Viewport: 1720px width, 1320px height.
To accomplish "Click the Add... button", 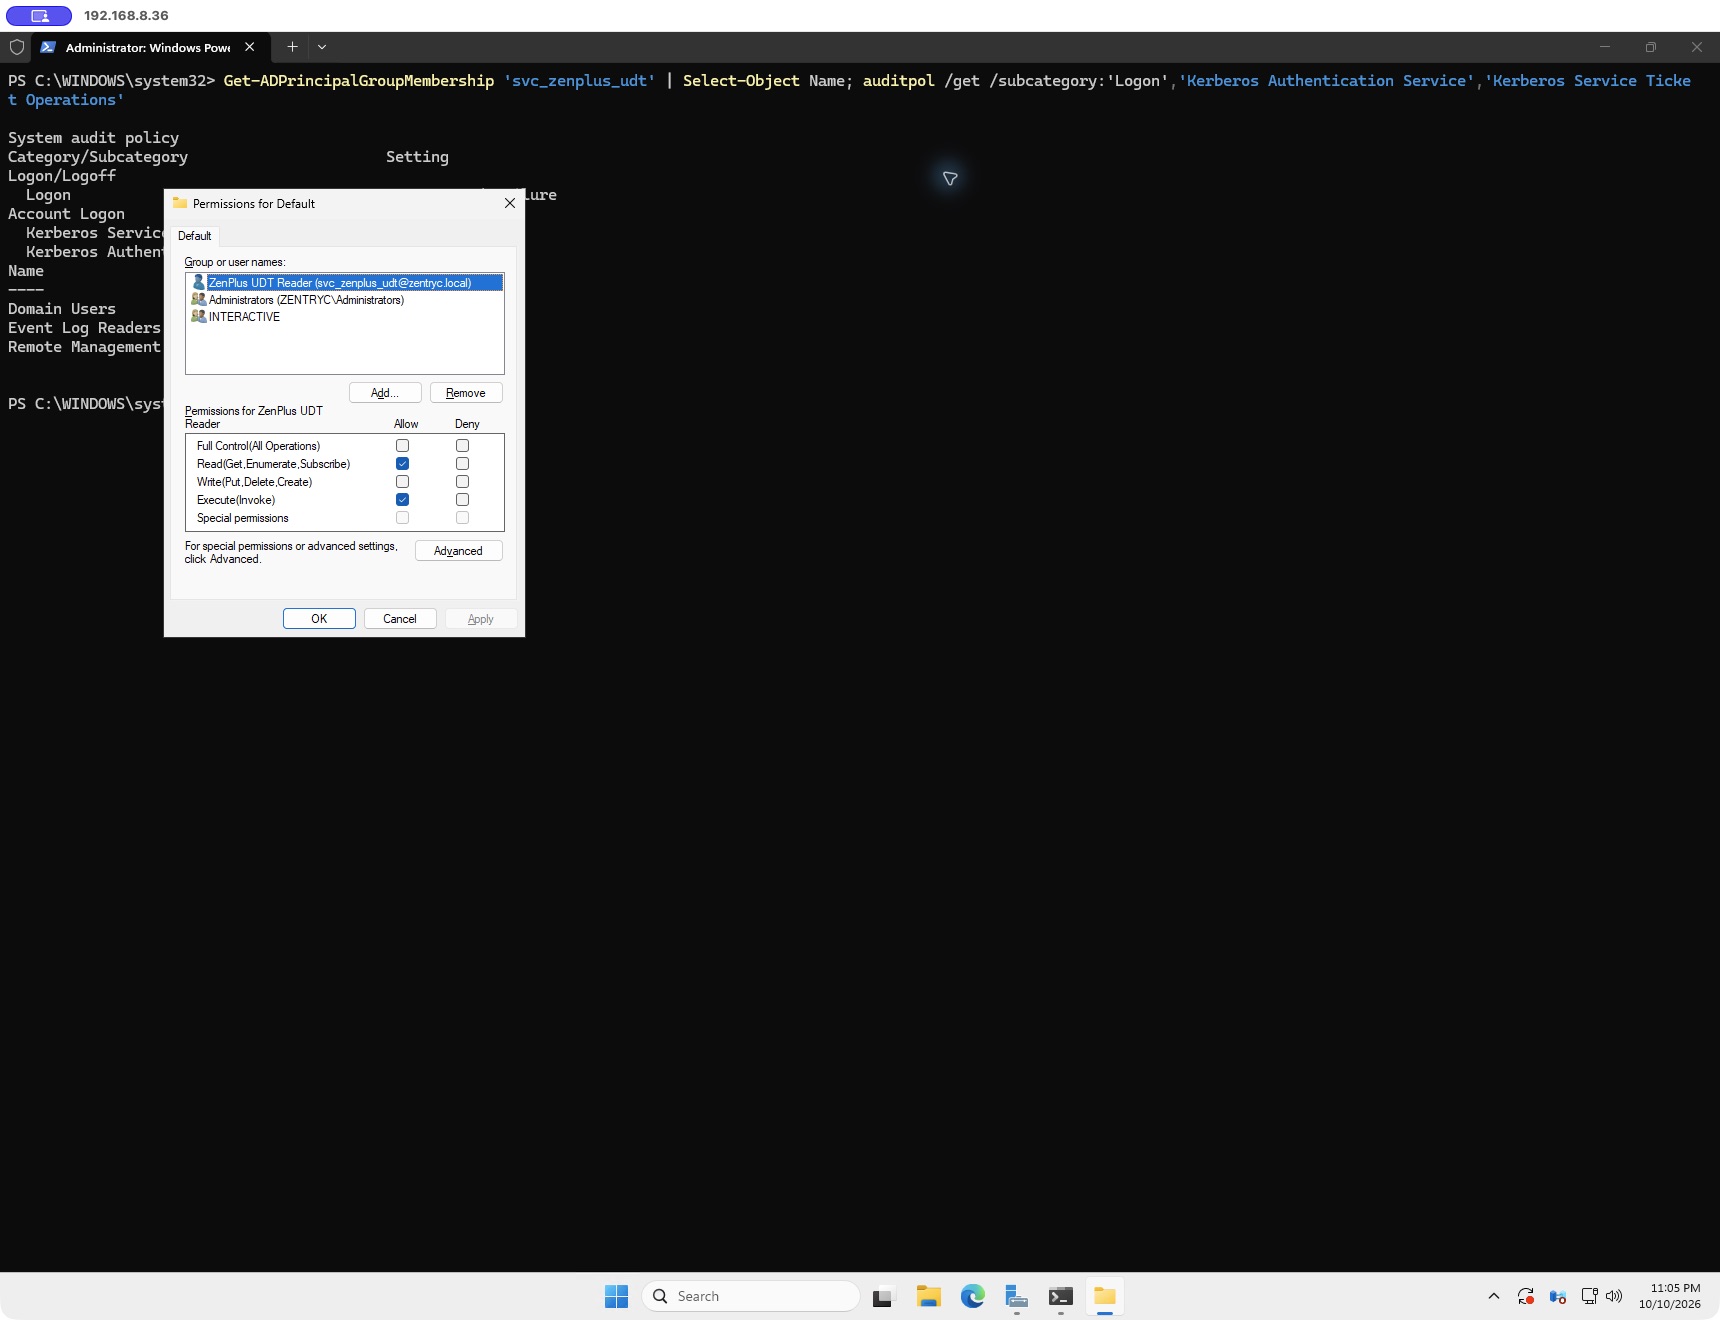I will (385, 393).
